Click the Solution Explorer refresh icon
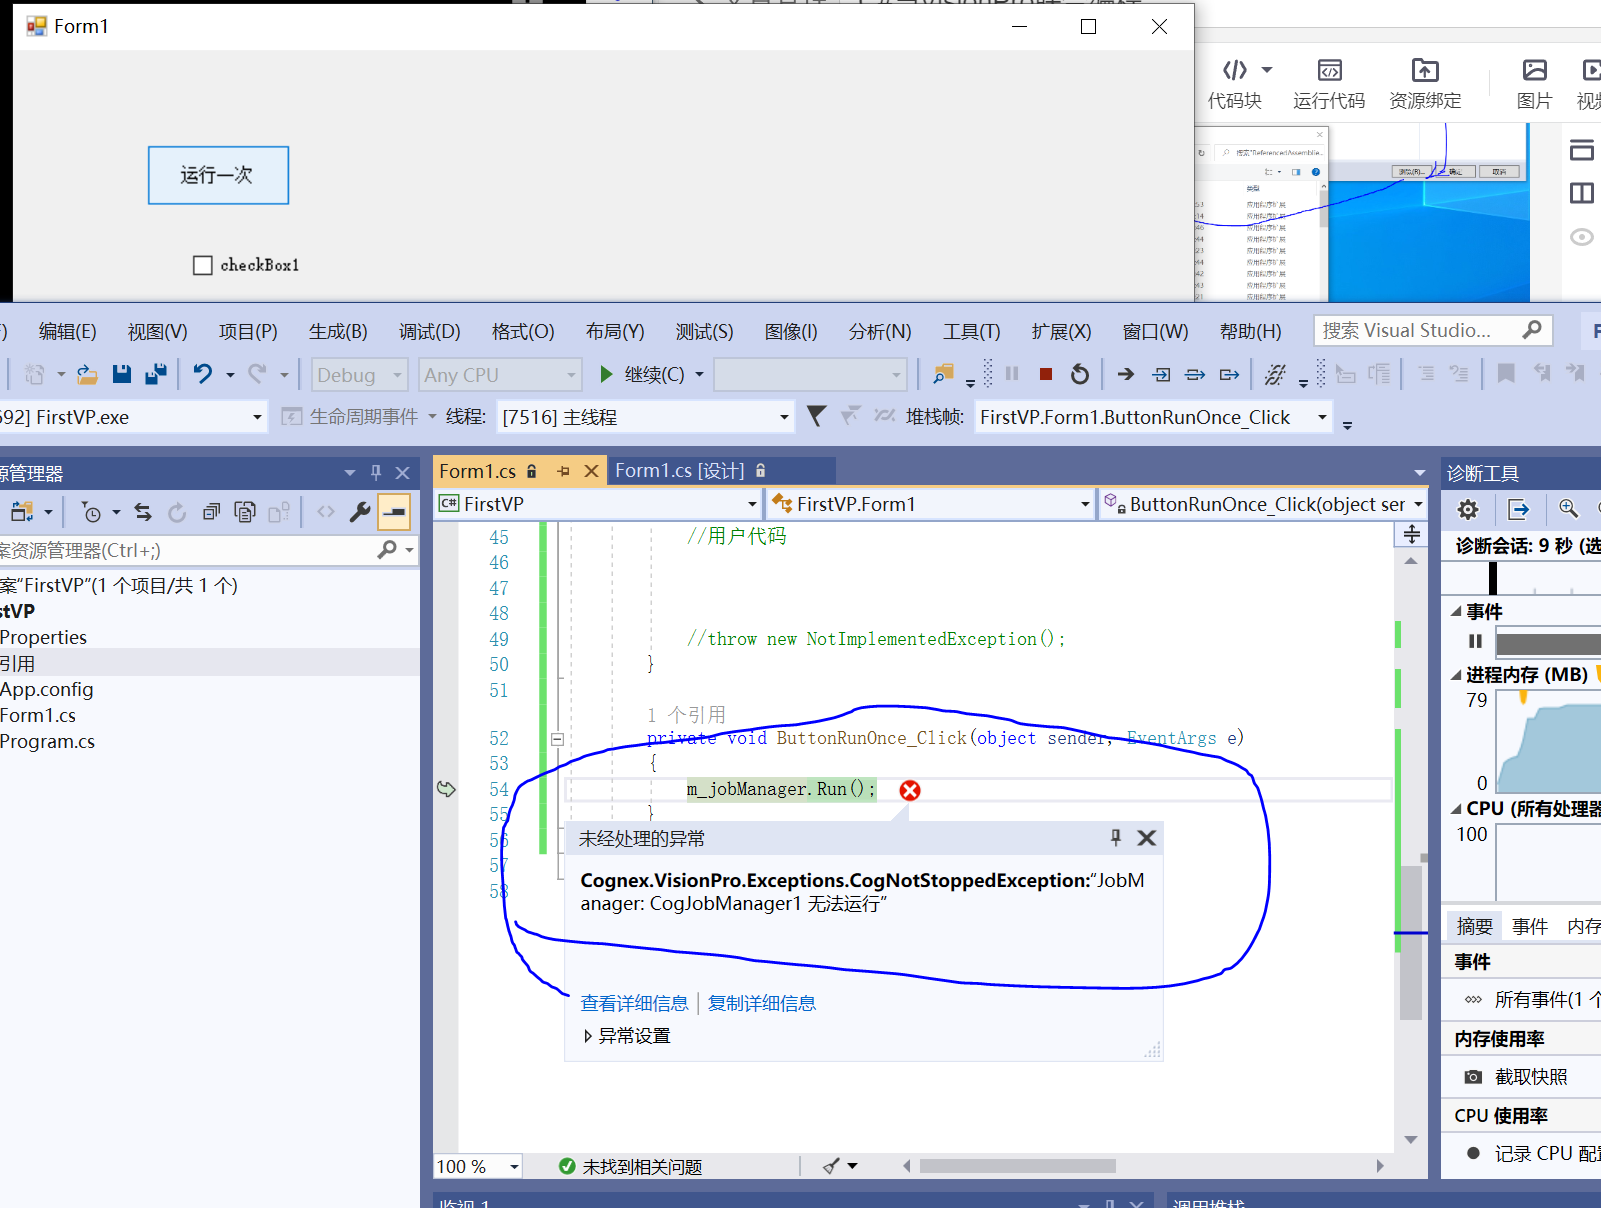Viewport: 1601px width, 1208px height. (x=177, y=512)
